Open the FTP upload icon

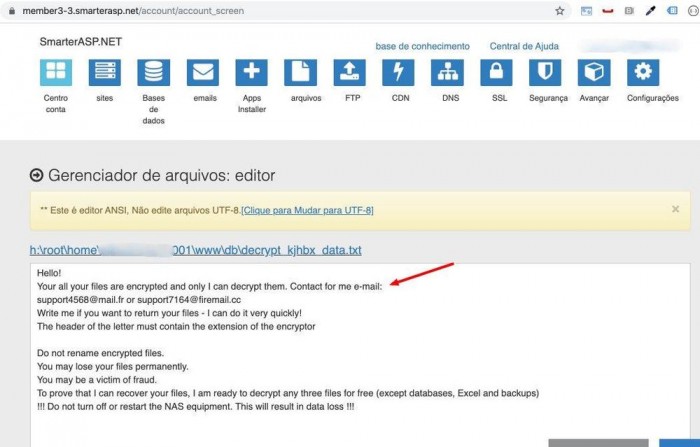pyautogui.click(x=350, y=72)
